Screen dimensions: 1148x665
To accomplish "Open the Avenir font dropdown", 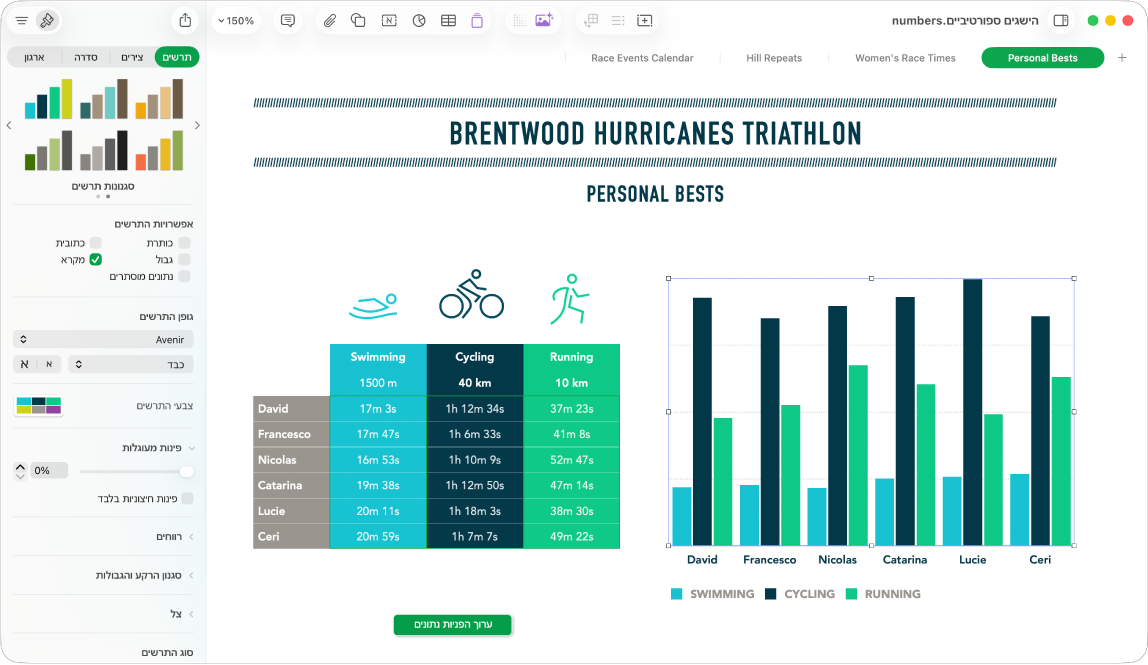I will (x=103, y=339).
